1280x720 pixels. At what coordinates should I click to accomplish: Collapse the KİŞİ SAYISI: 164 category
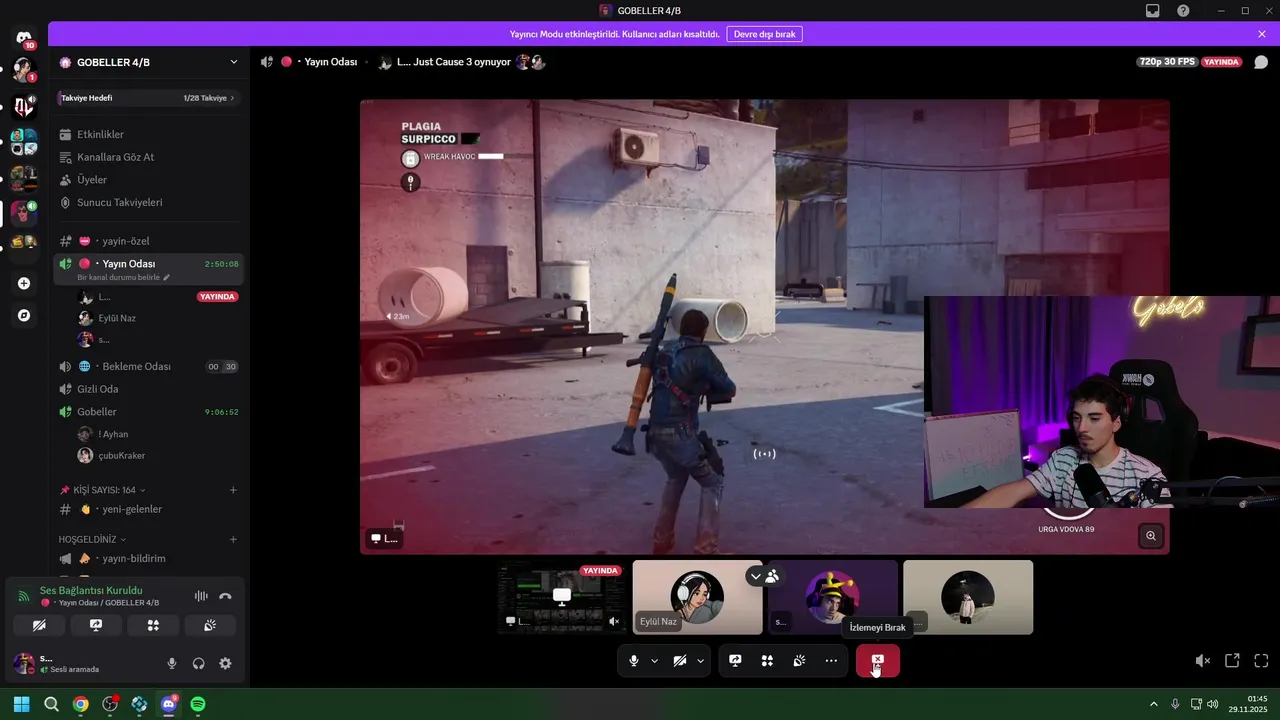(103, 490)
